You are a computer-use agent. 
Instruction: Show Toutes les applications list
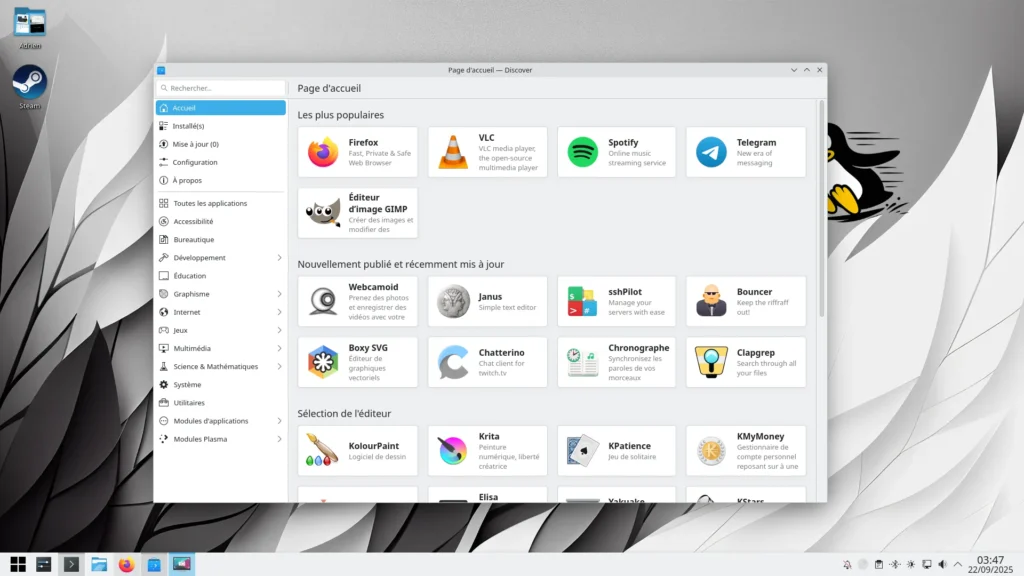point(209,203)
